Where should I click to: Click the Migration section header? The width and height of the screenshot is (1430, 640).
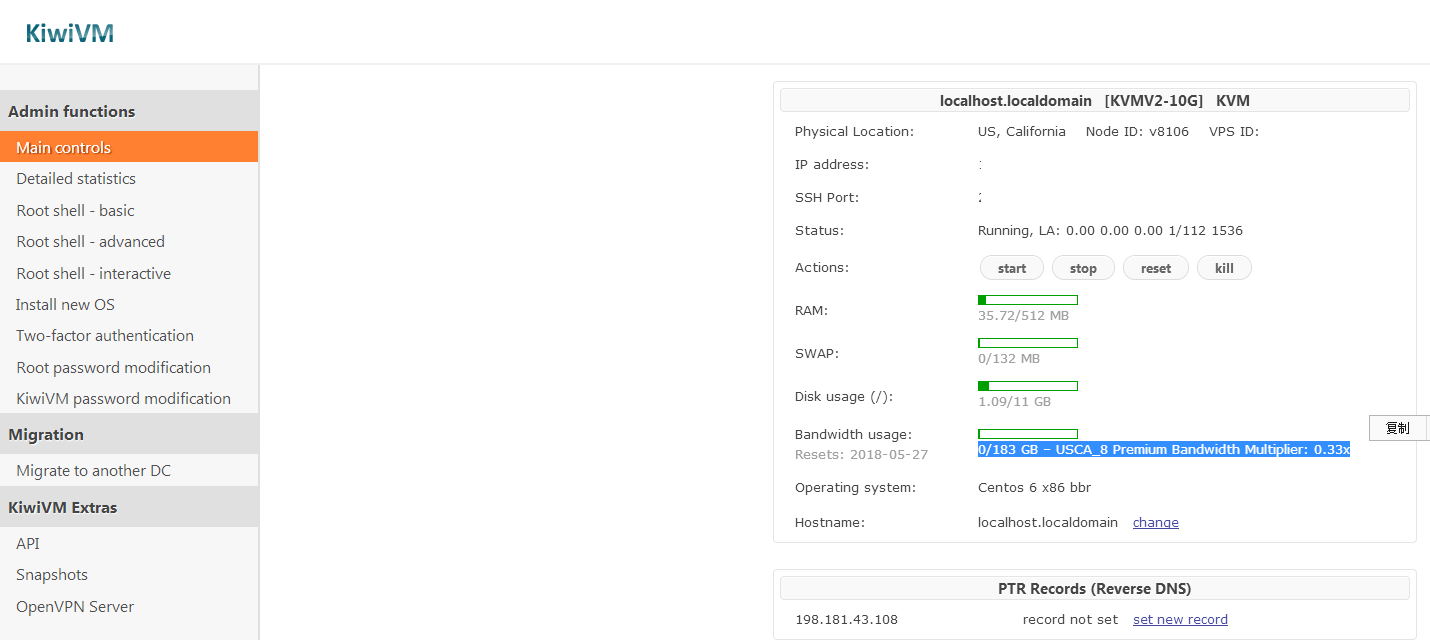coord(129,434)
